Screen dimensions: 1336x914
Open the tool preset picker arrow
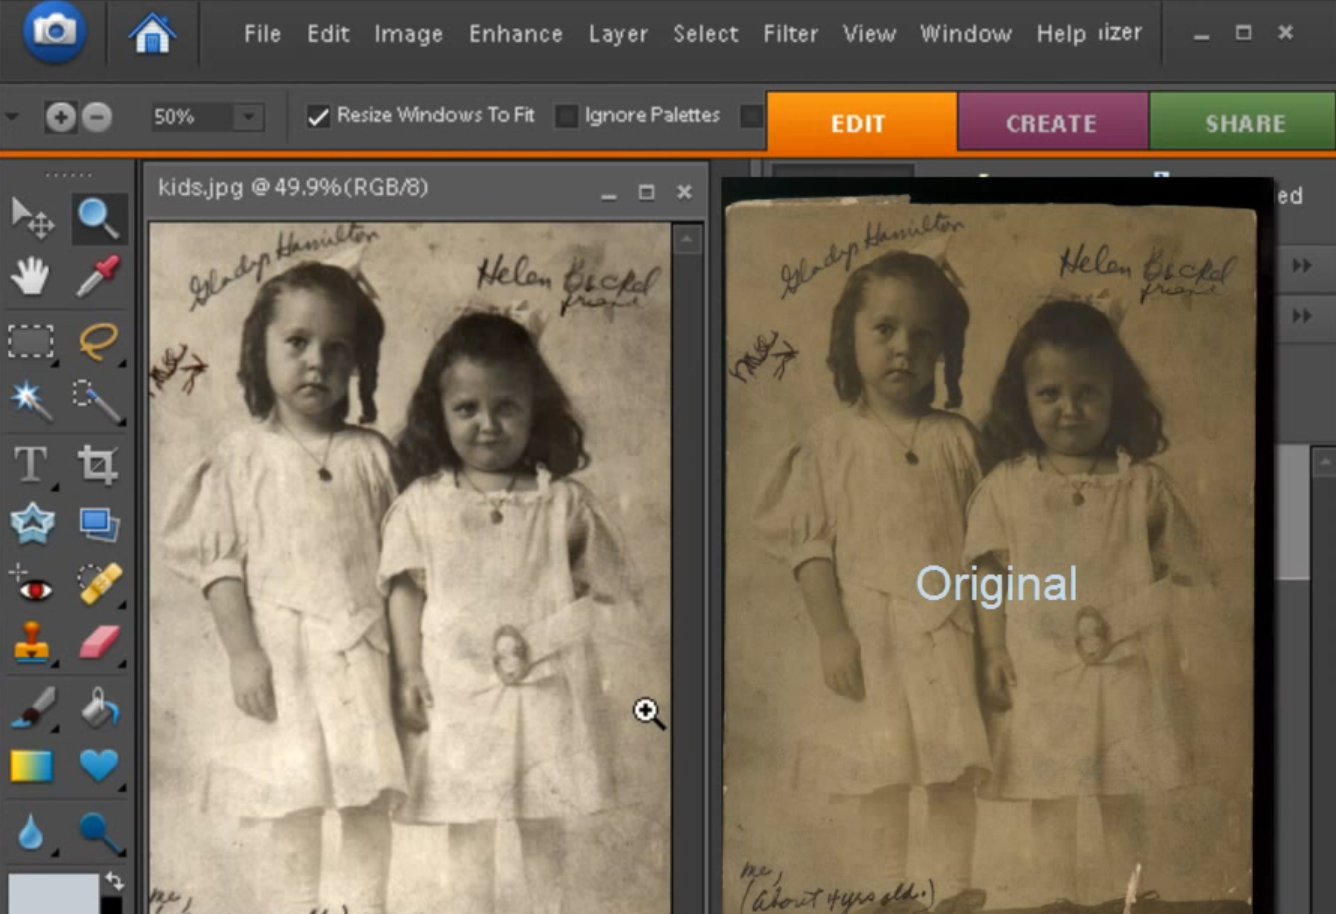click(12, 117)
